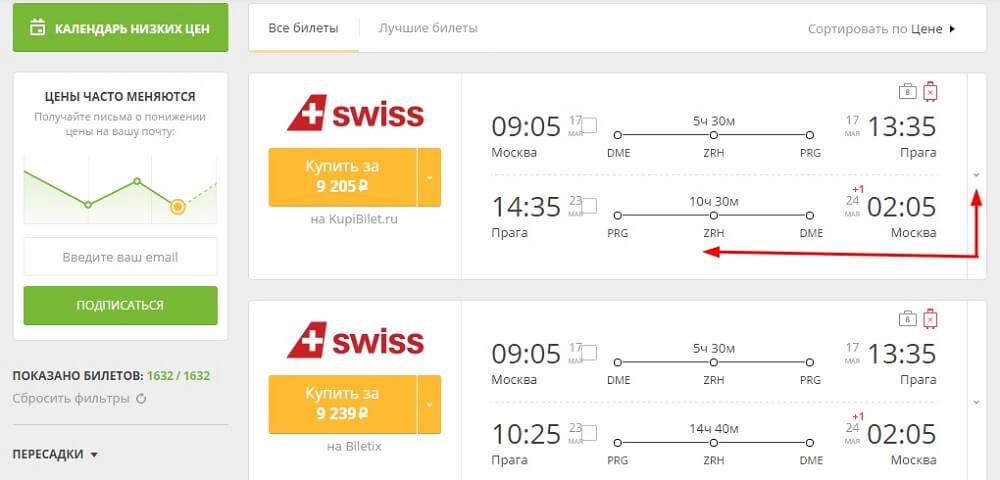1000x480 pixels.
Task: Switch to the Лучшие билеты tab
Action: 428,28
